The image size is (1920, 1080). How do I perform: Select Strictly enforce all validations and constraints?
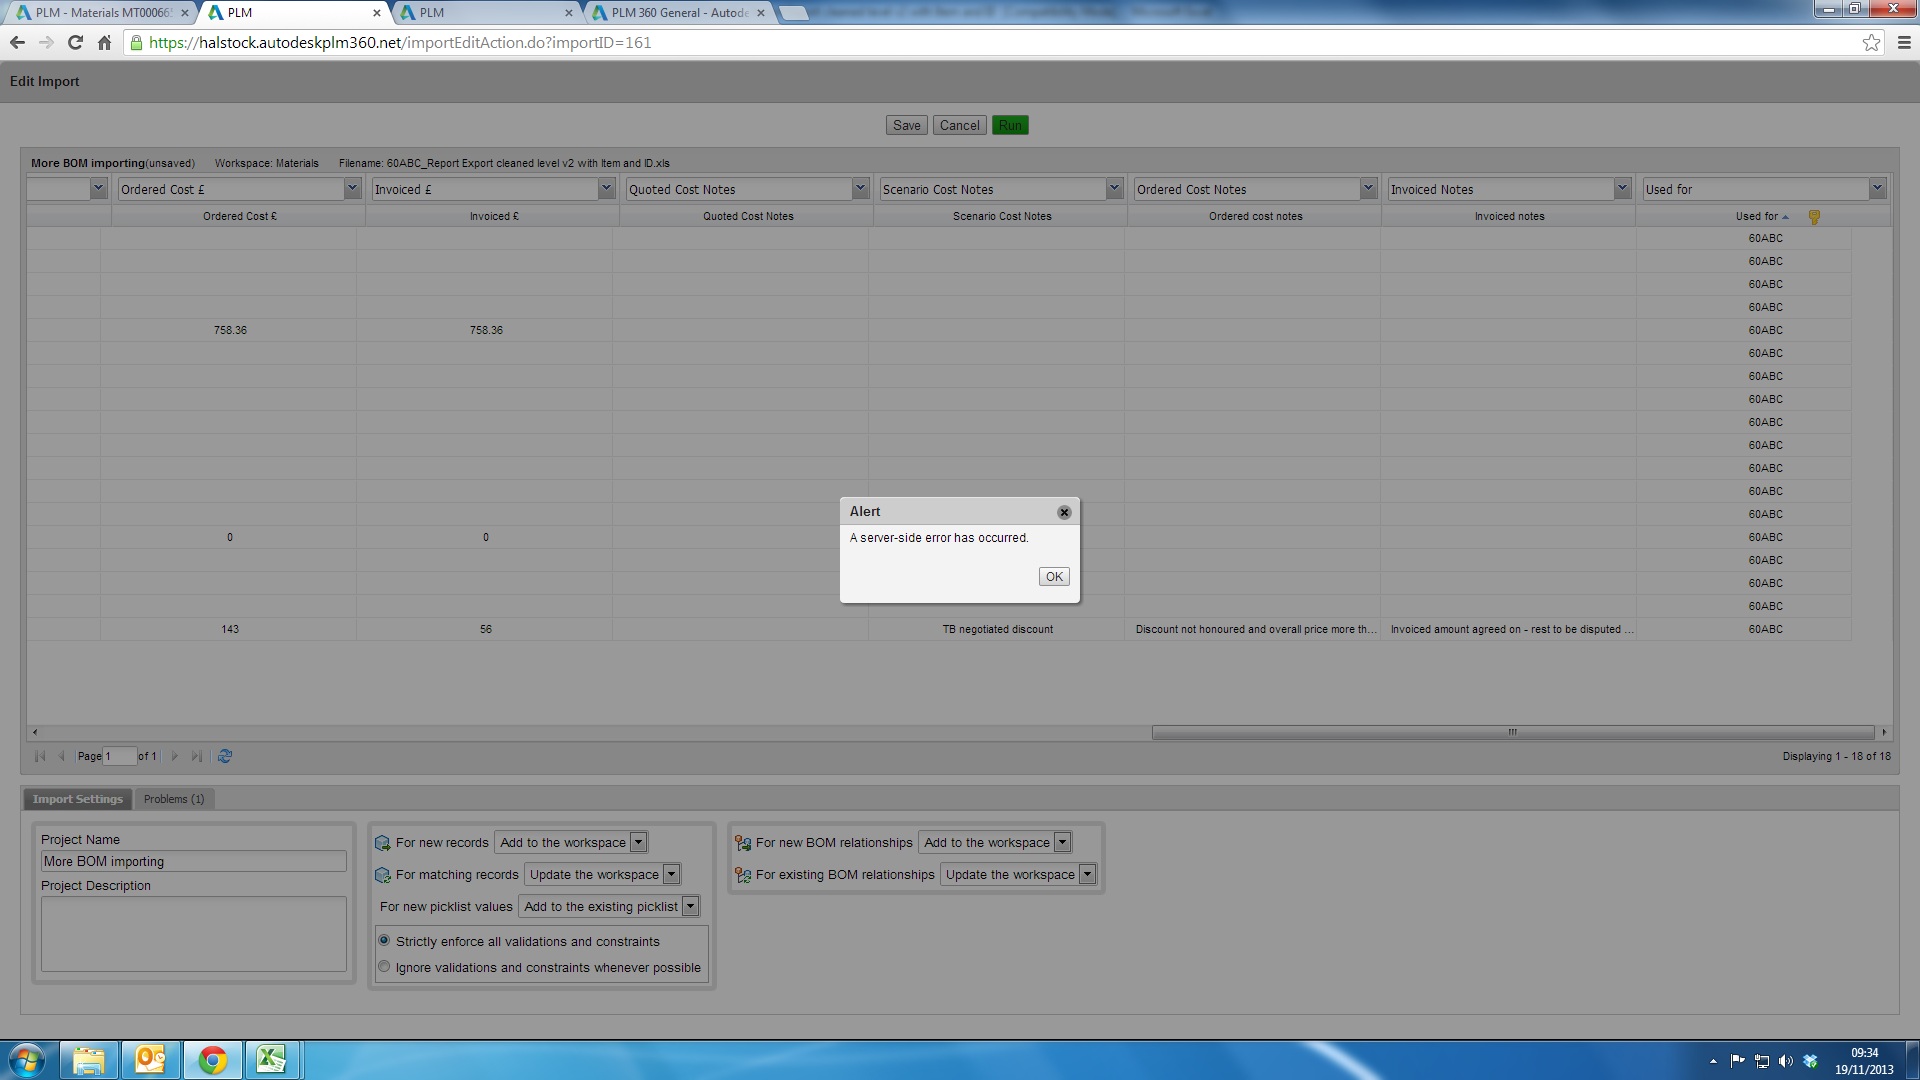(384, 941)
